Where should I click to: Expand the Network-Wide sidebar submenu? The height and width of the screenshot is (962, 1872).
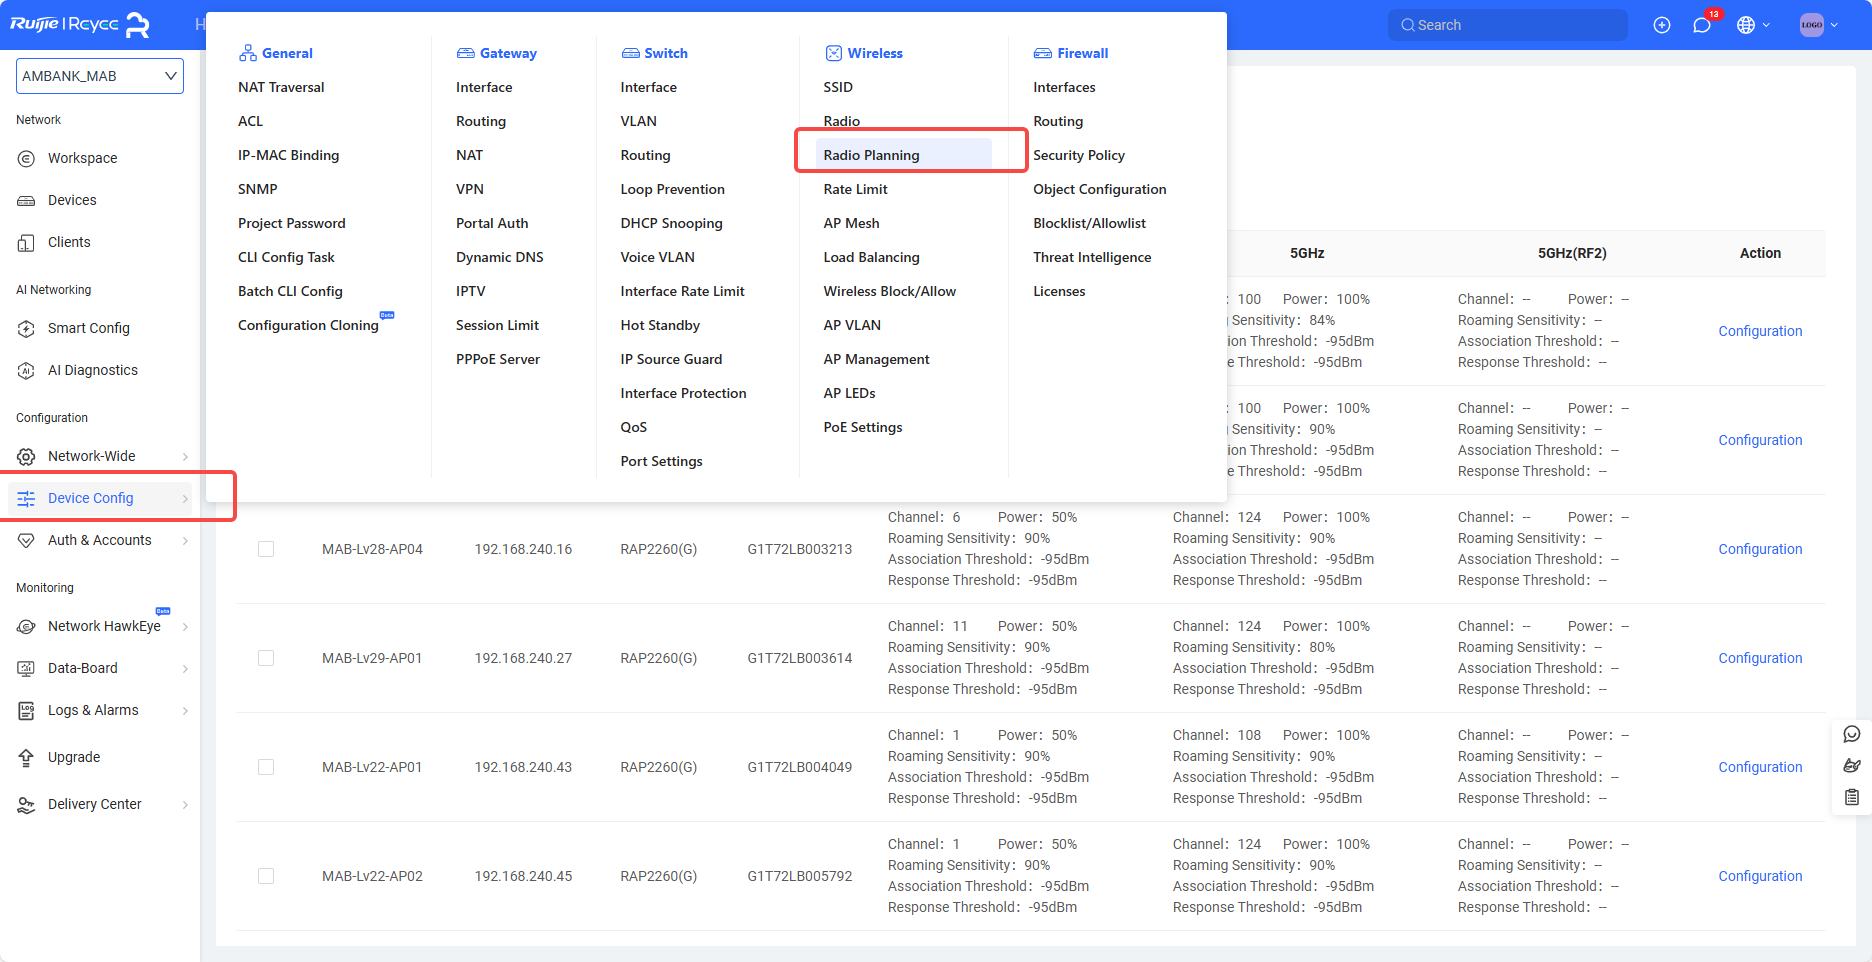tap(185, 457)
